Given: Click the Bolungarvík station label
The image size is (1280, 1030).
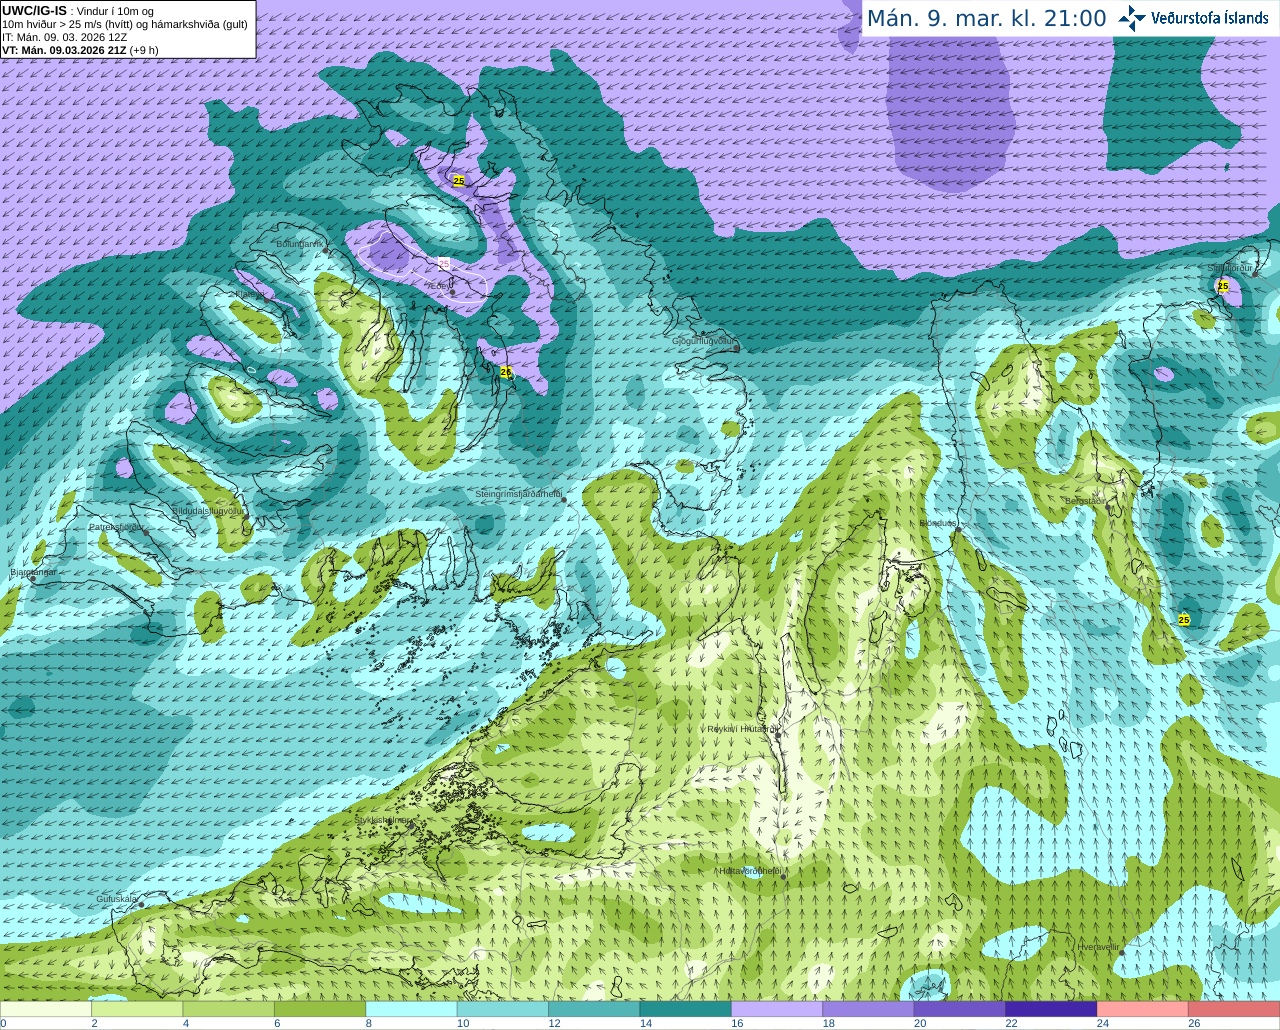Looking at the screenshot, I should [x=299, y=244].
